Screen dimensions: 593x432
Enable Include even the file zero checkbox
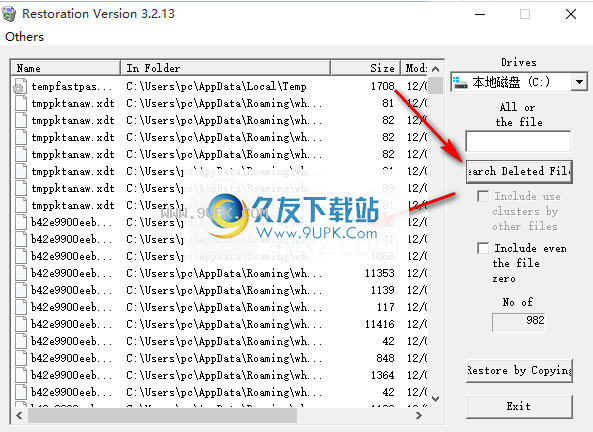[483, 248]
